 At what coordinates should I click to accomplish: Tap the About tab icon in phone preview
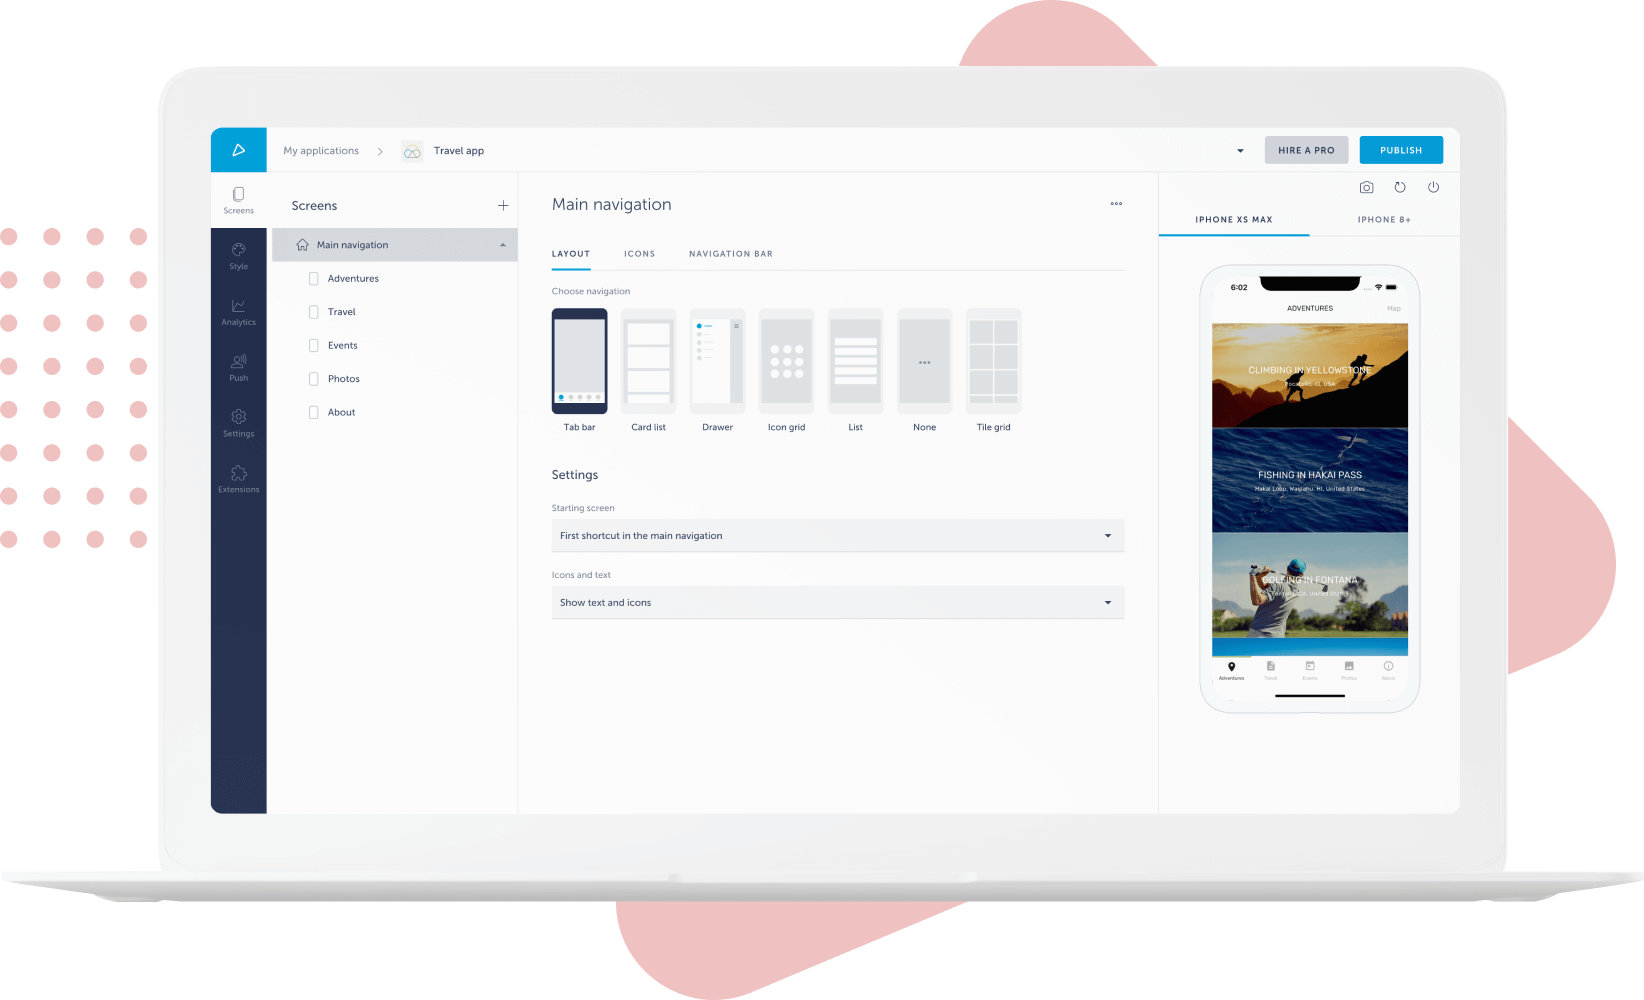(1388, 666)
